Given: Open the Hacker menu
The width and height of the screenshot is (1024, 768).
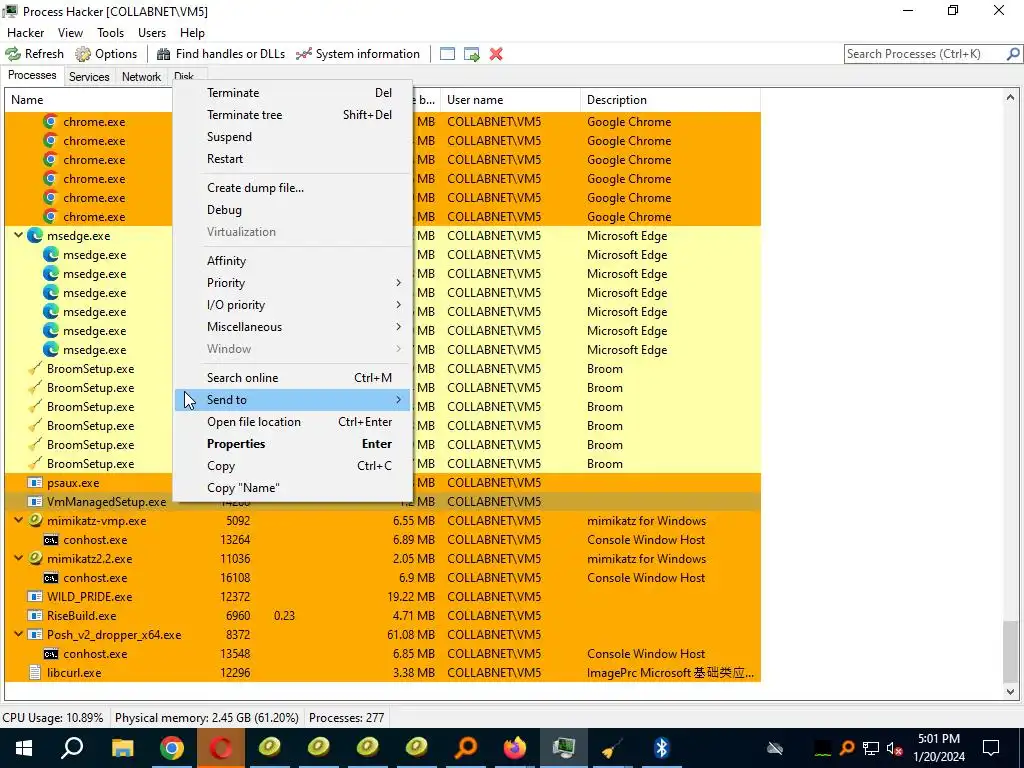Looking at the screenshot, I should tap(25, 33).
